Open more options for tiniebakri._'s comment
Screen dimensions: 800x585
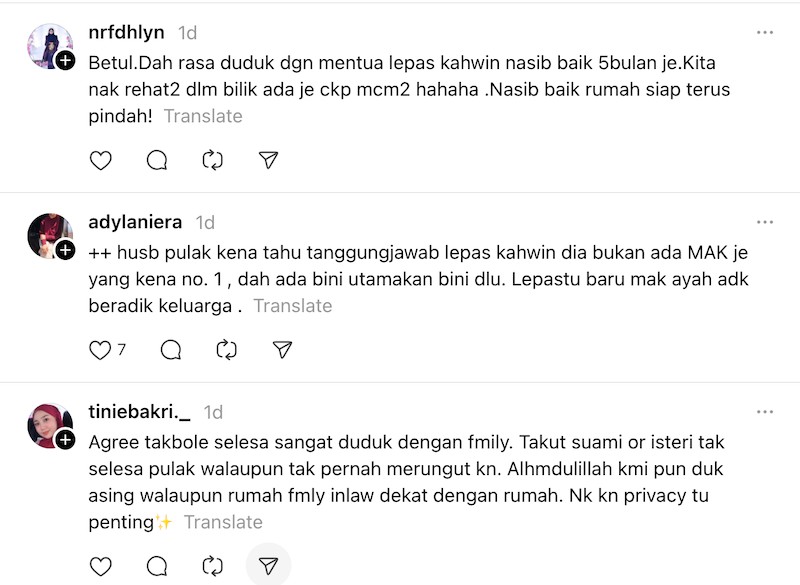765,412
